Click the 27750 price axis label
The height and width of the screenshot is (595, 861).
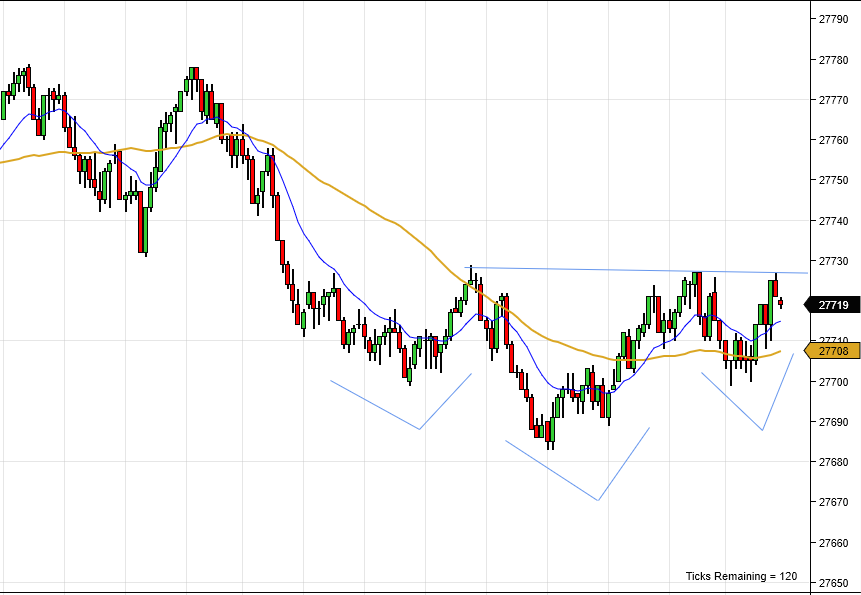click(833, 180)
